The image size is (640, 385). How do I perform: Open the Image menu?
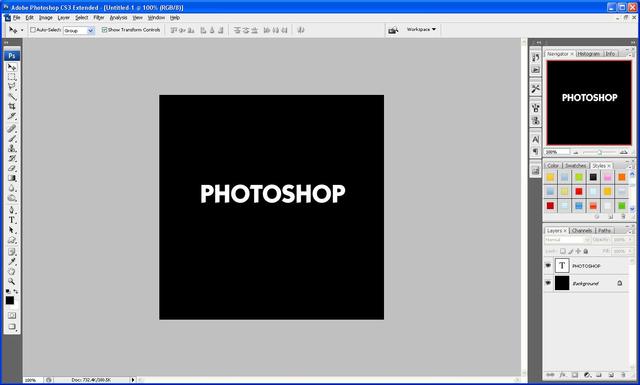[x=46, y=18]
